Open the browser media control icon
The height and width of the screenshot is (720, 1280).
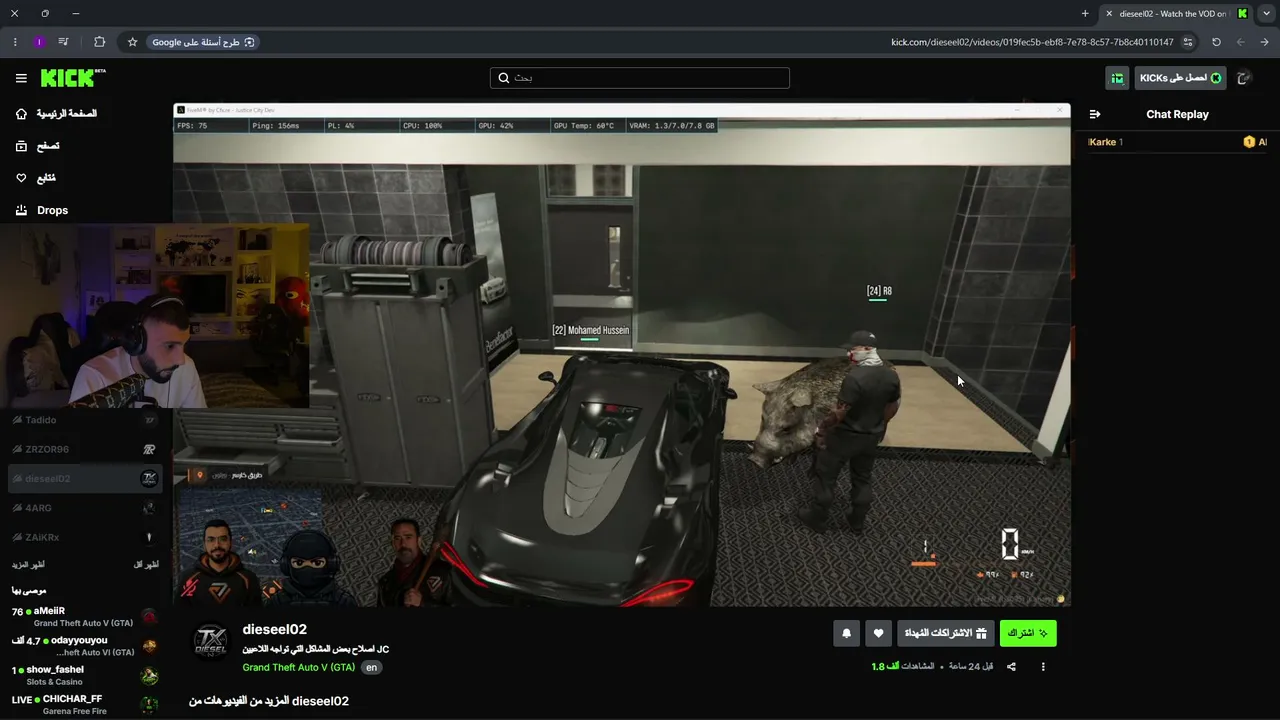tap(64, 42)
